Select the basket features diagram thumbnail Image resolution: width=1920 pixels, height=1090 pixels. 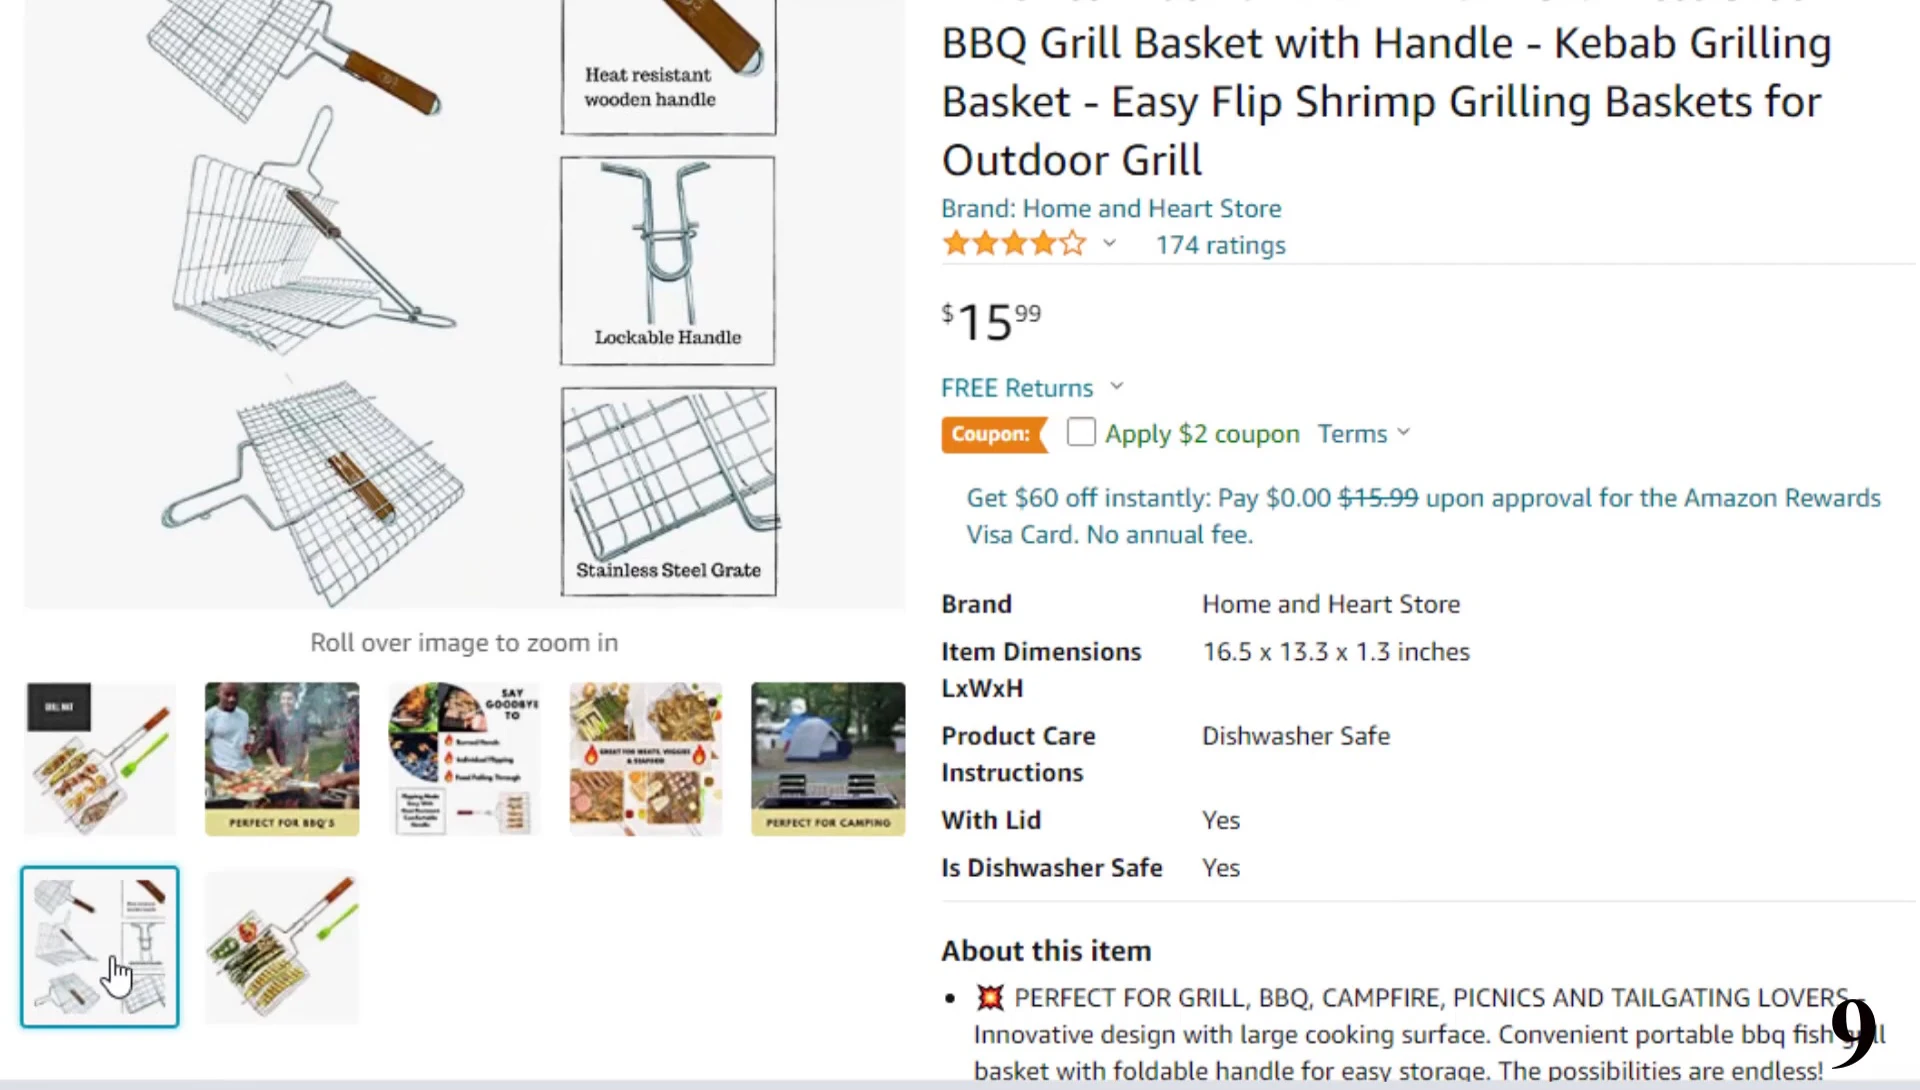(100, 947)
